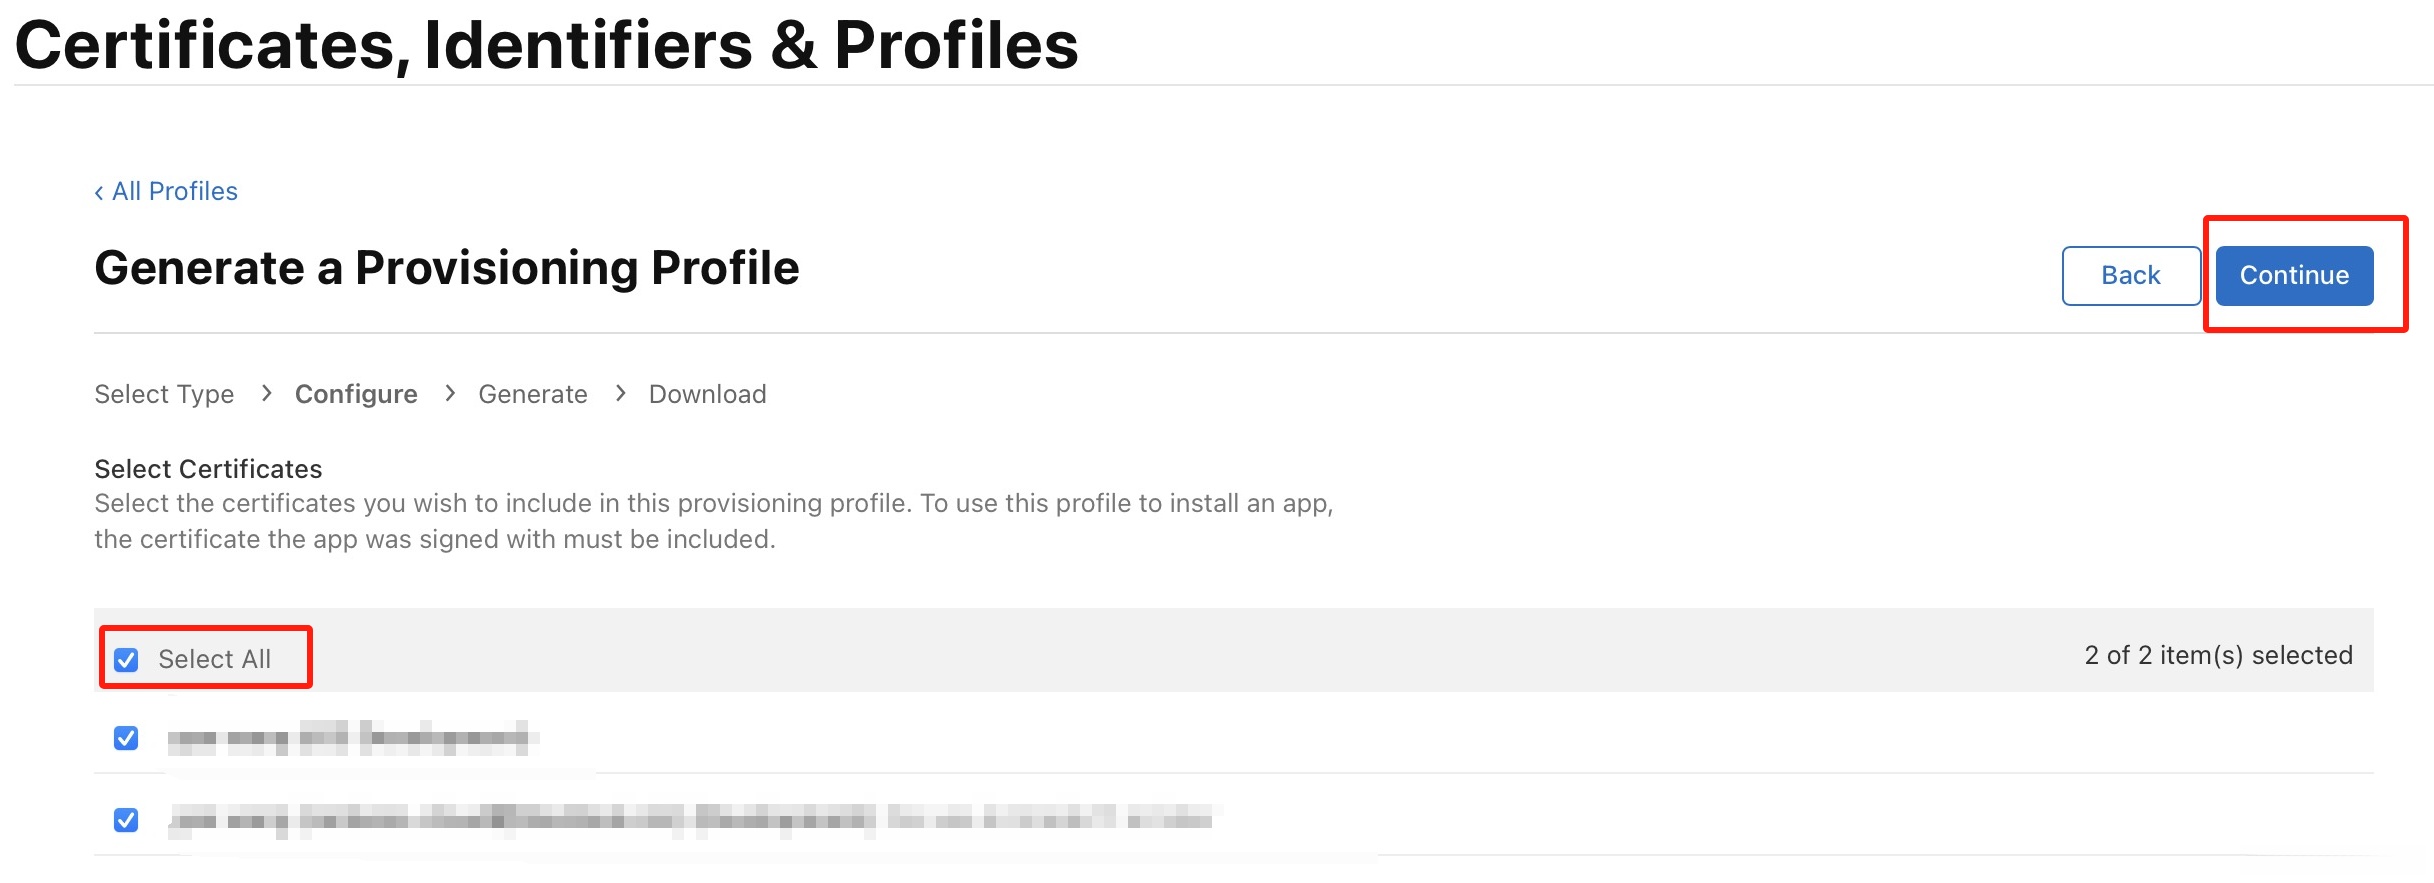The width and height of the screenshot is (2434, 883).
Task: Uncheck the second certificate checkbox
Action: (x=126, y=820)
